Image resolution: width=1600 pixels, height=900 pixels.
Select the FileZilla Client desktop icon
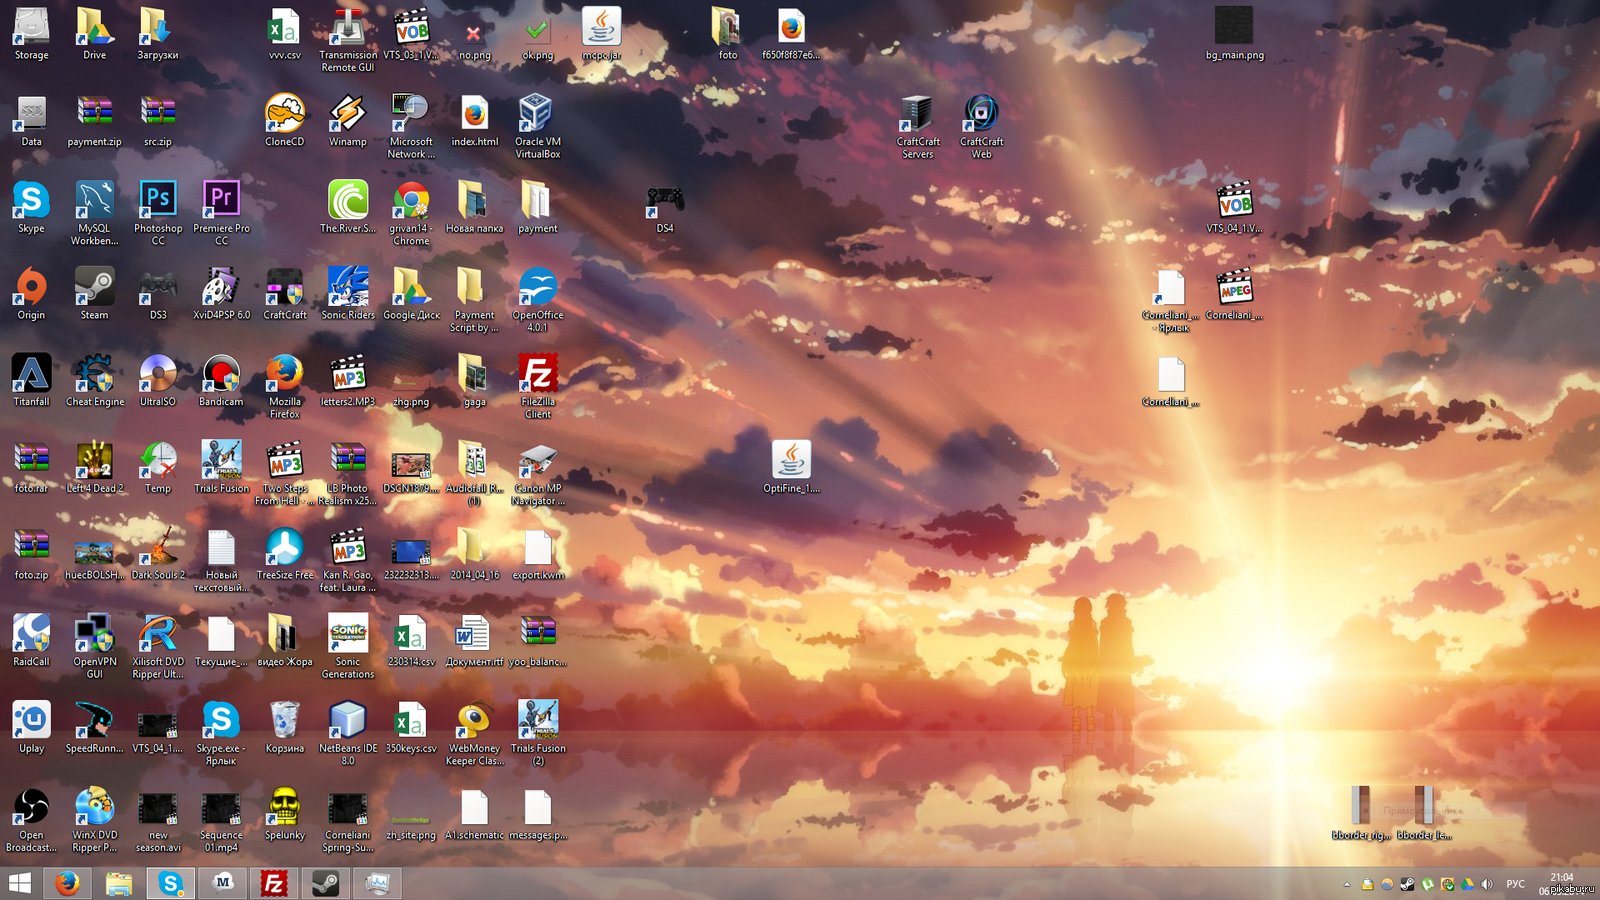coord(537,386)
